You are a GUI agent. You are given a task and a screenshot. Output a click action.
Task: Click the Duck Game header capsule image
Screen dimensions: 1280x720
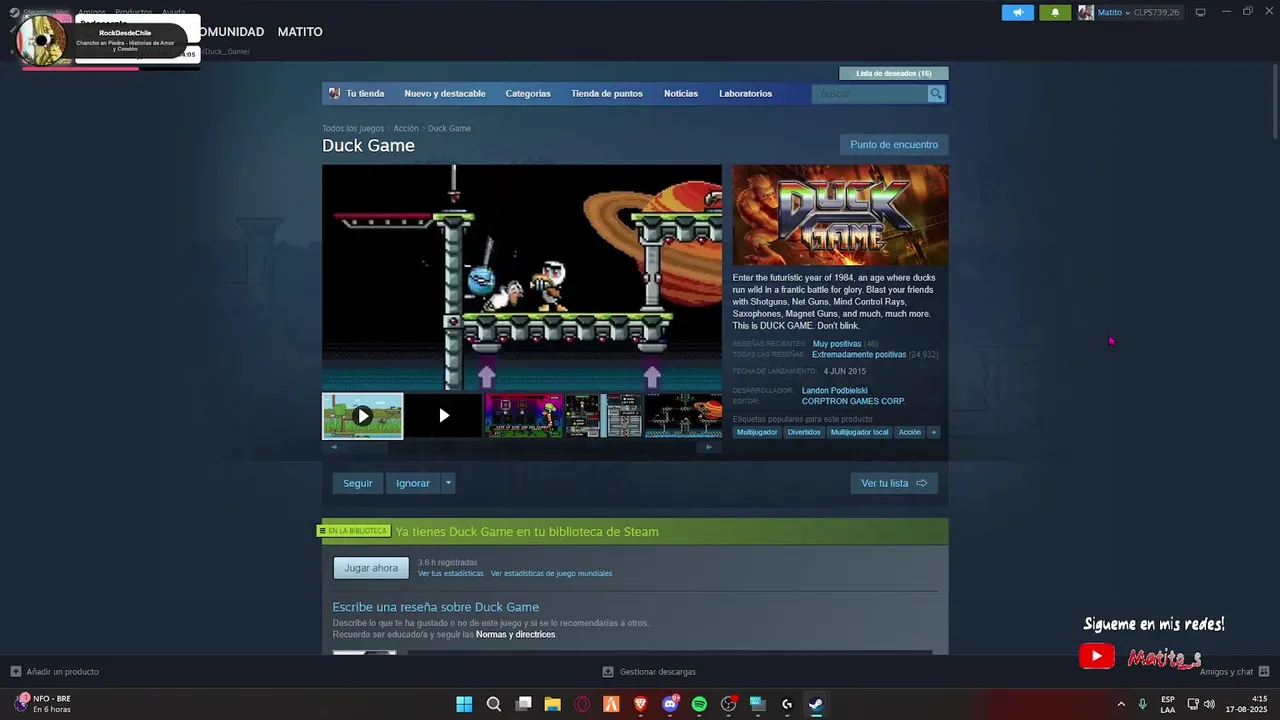(840, 215)
